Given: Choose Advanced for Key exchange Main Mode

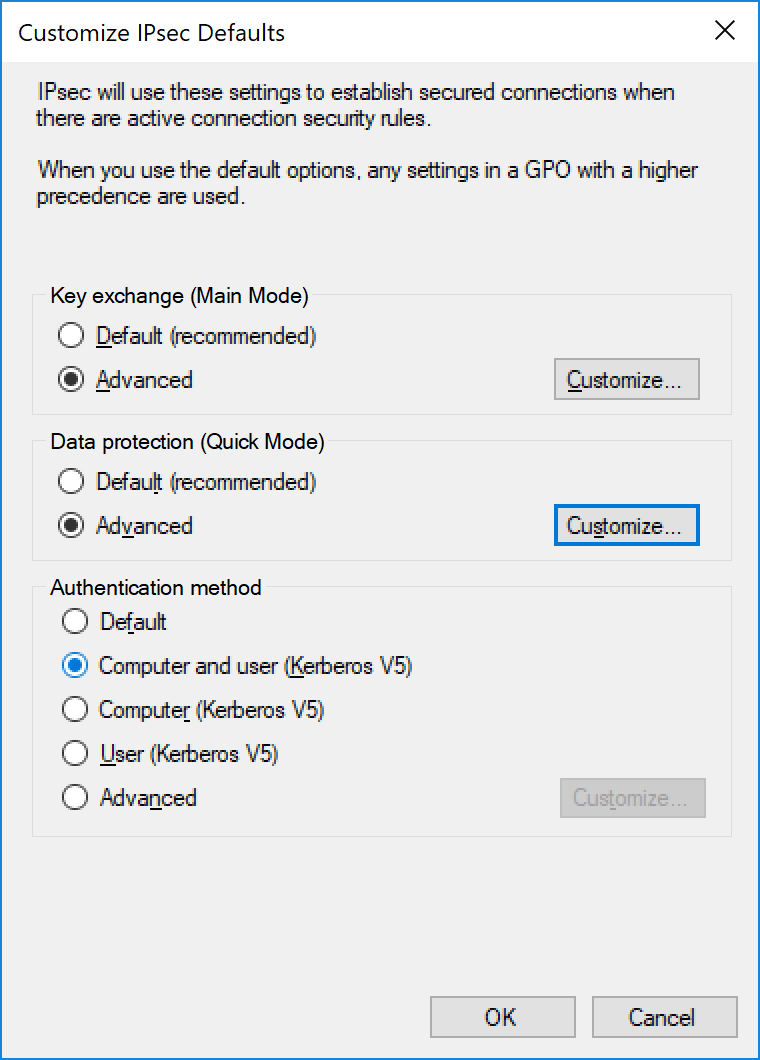Looking at the screenshot, I should [125, 379].
